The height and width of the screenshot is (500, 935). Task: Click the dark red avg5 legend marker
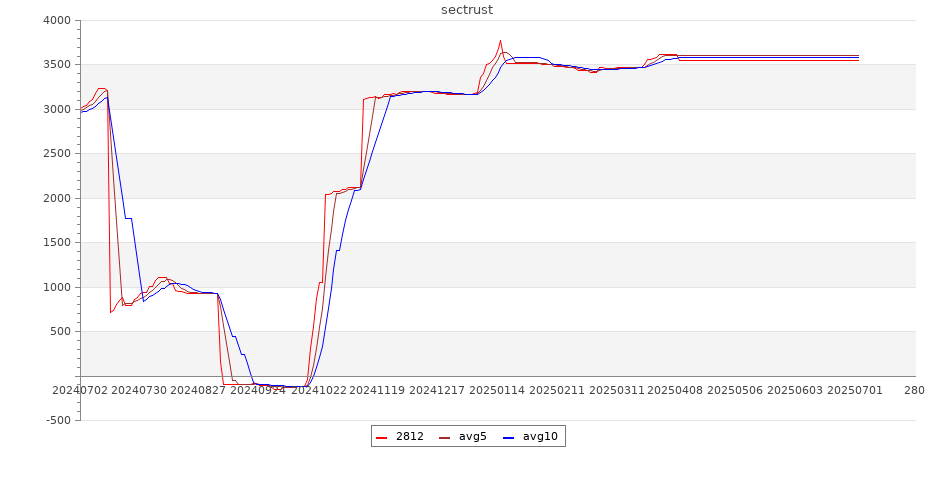444,437
